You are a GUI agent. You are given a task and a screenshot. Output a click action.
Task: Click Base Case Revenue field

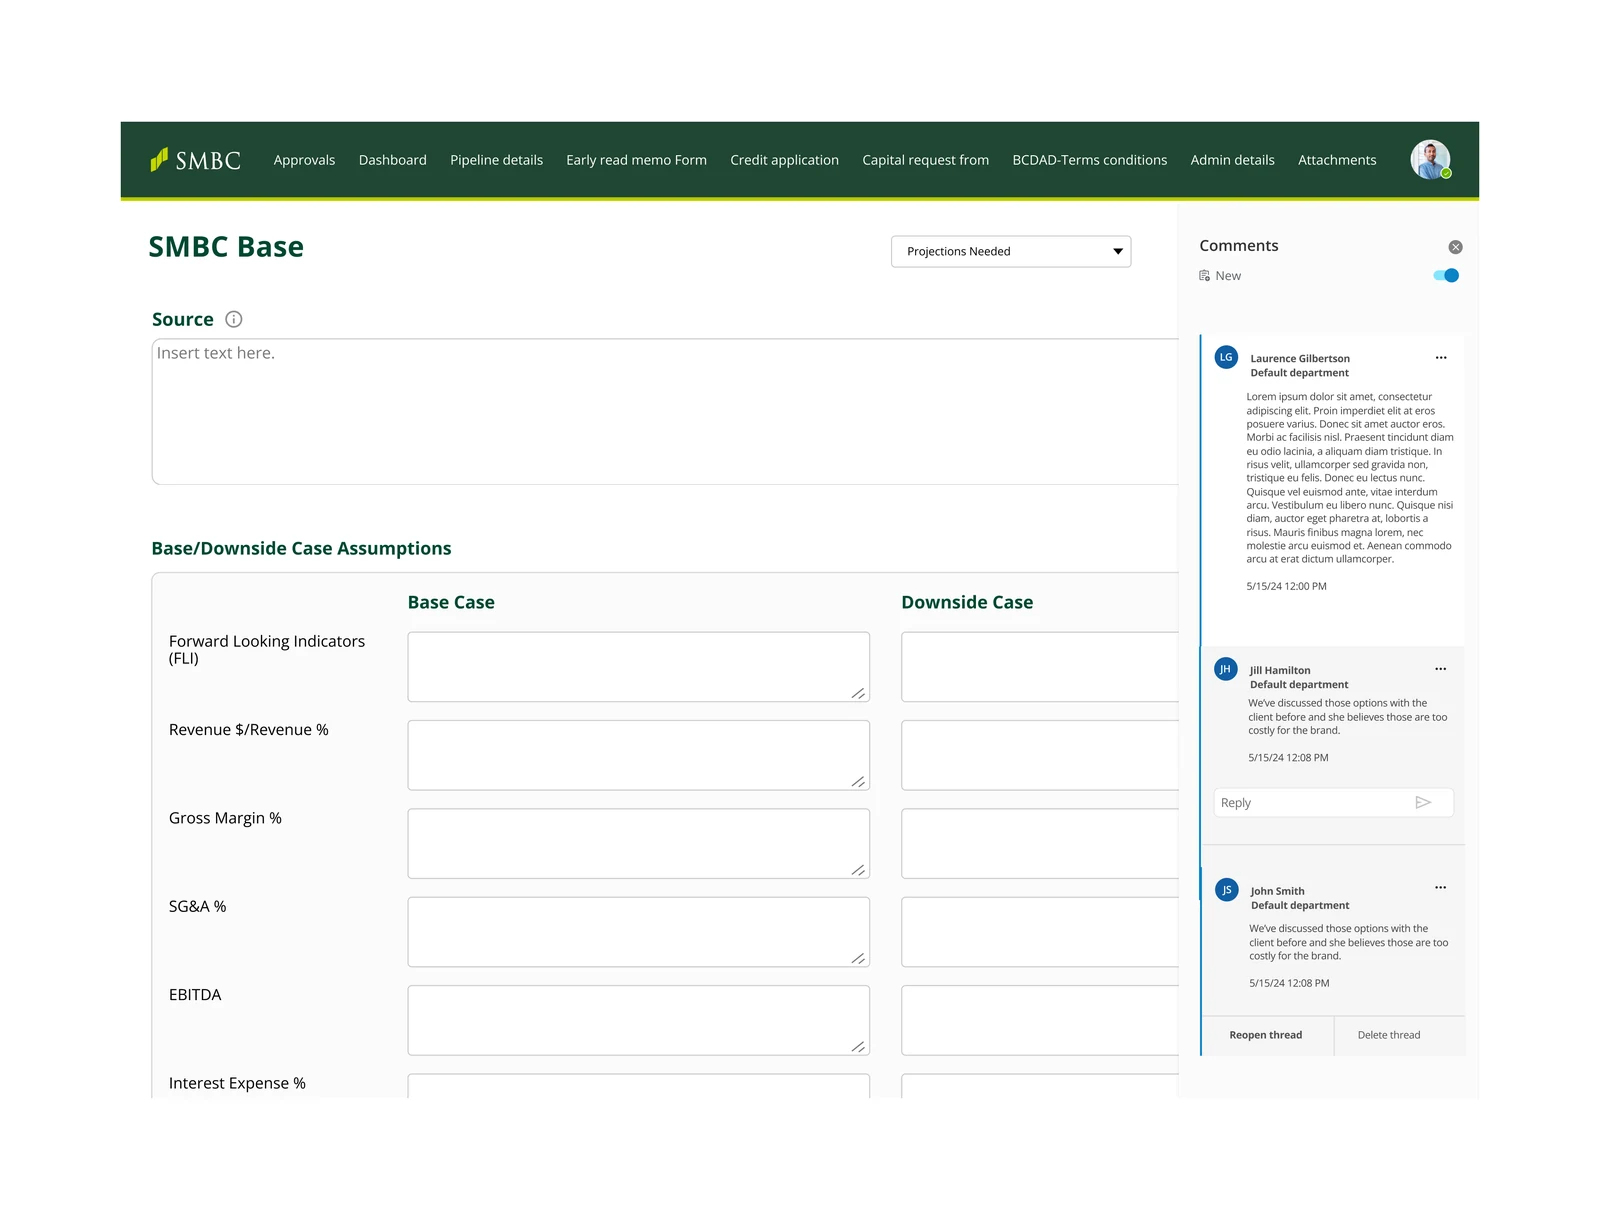pos(638,755)
